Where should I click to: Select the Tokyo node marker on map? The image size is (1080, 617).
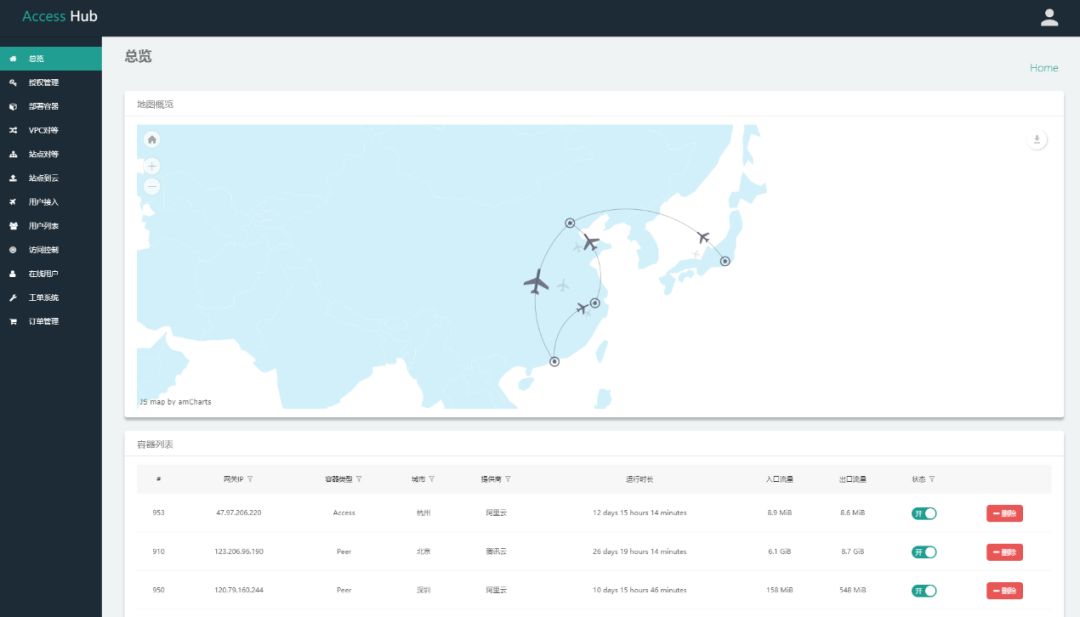(x=725, y=261)
